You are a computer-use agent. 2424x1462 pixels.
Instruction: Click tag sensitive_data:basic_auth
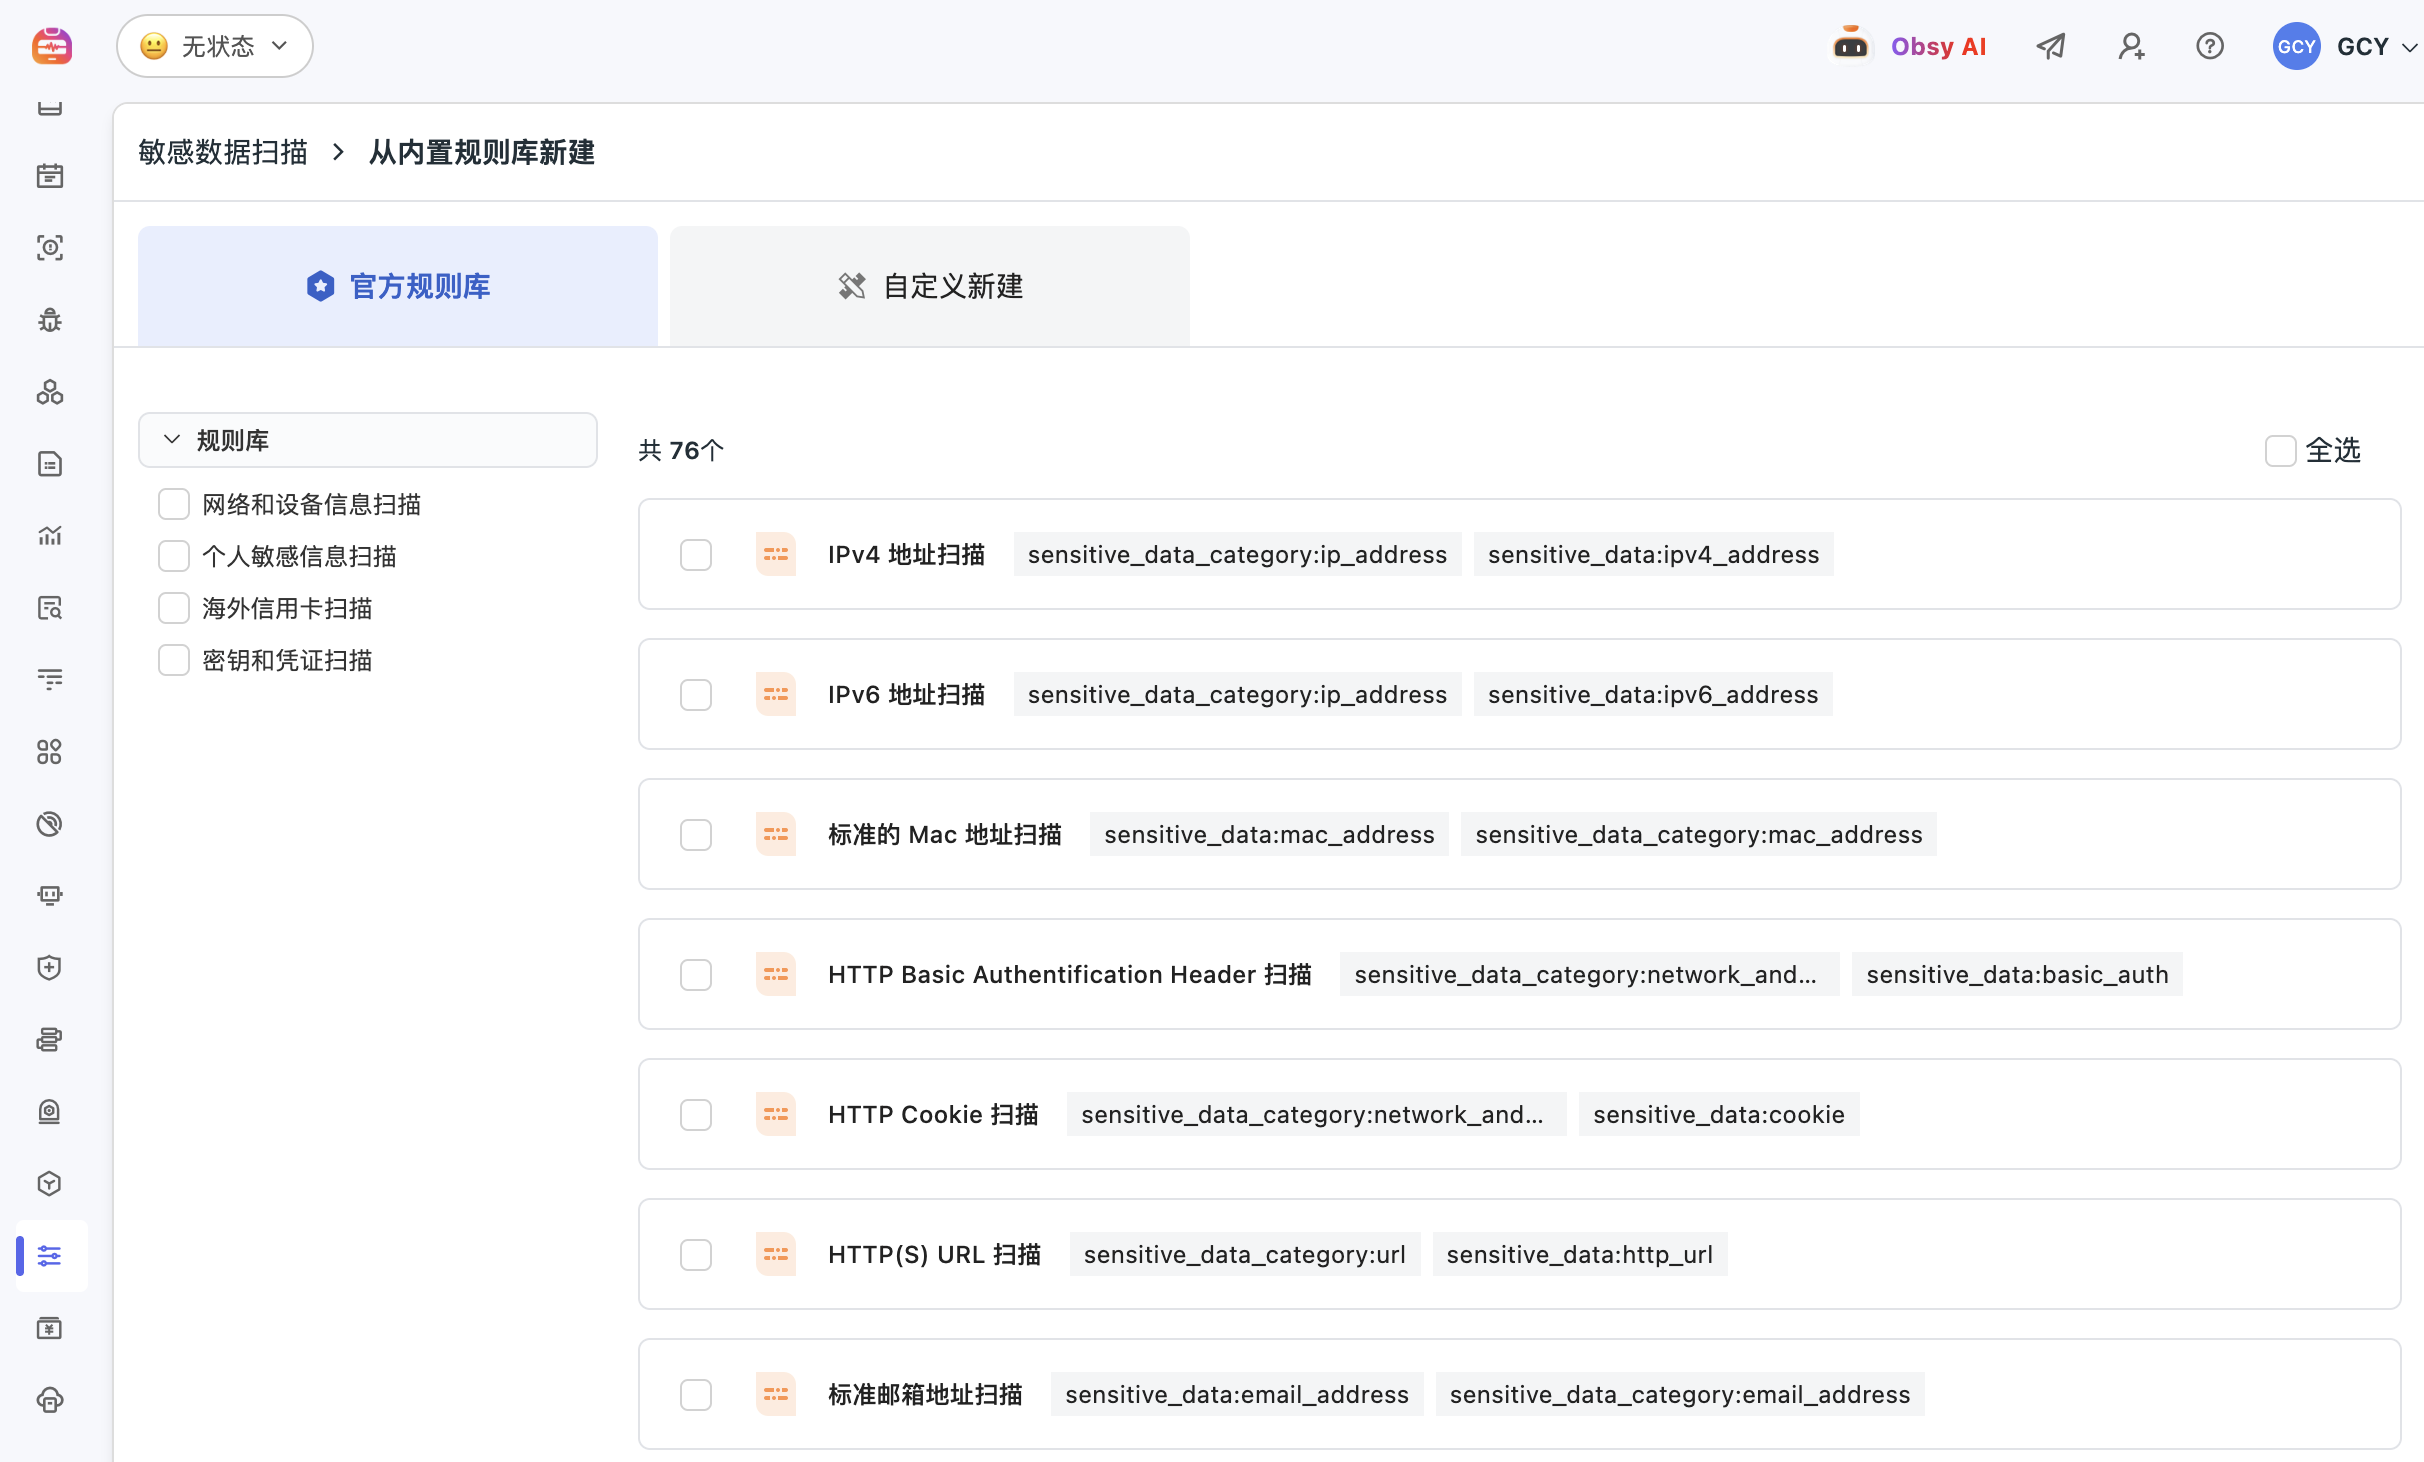(2017, 974)
